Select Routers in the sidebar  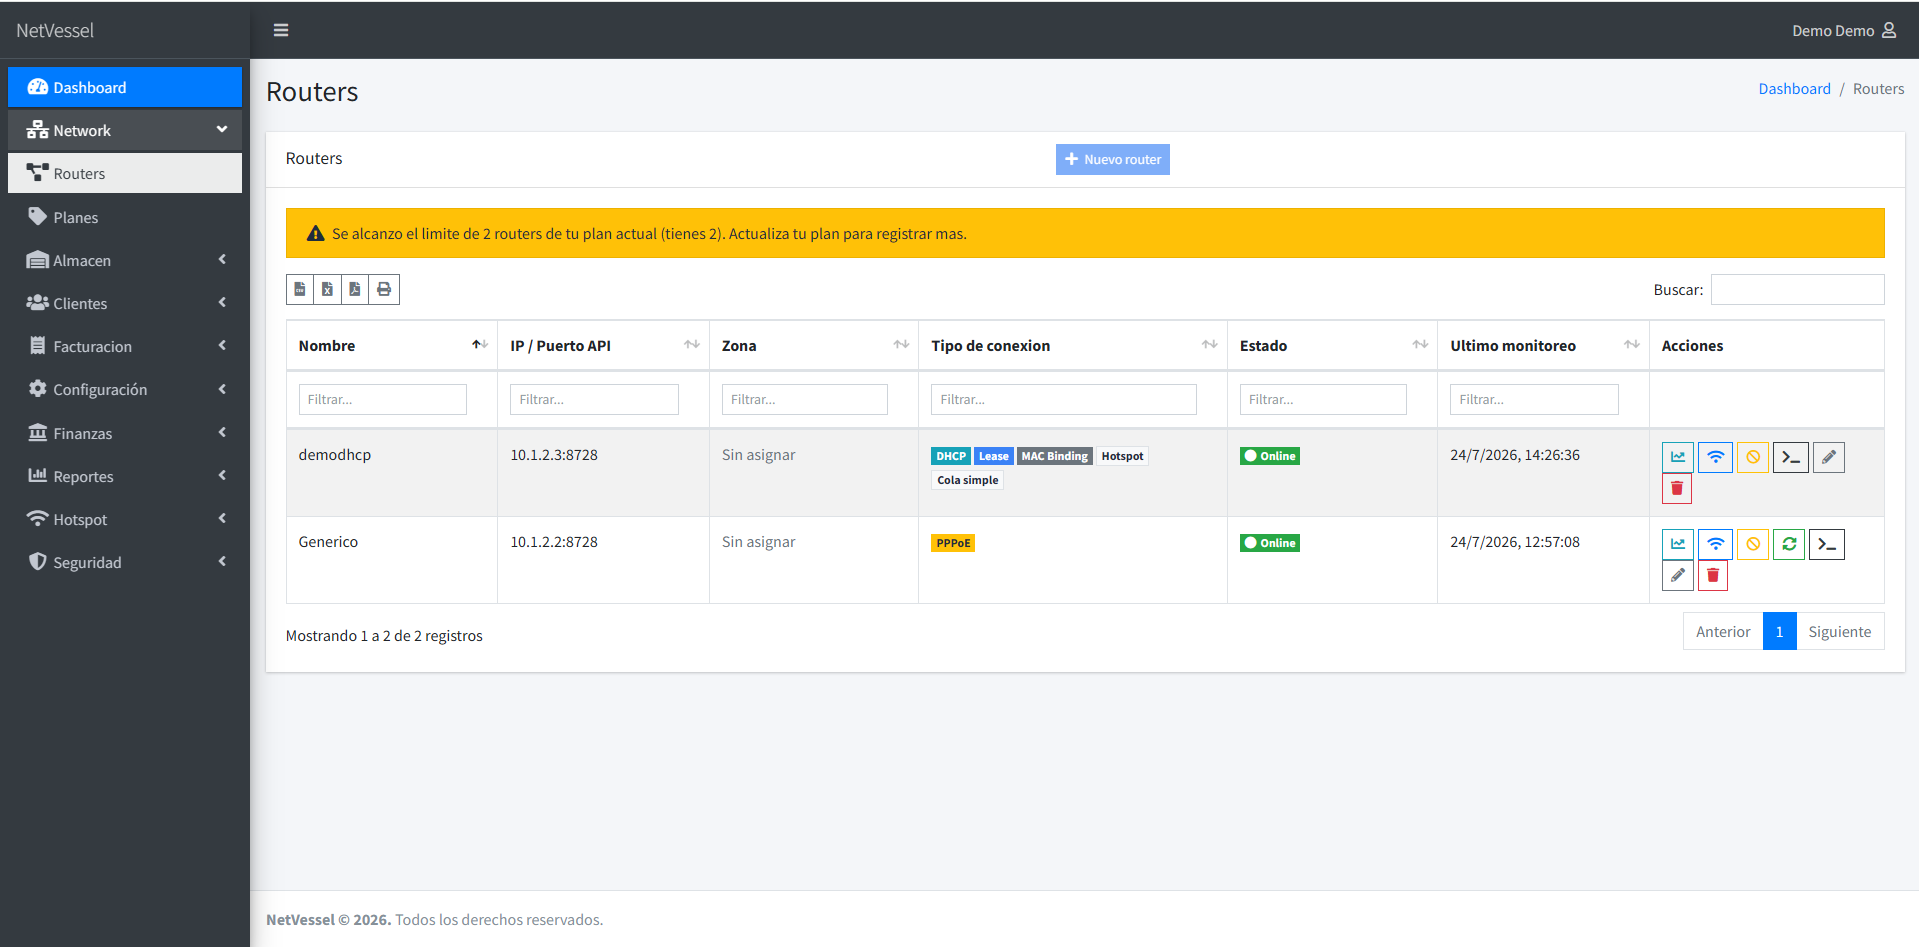point(125,173)
